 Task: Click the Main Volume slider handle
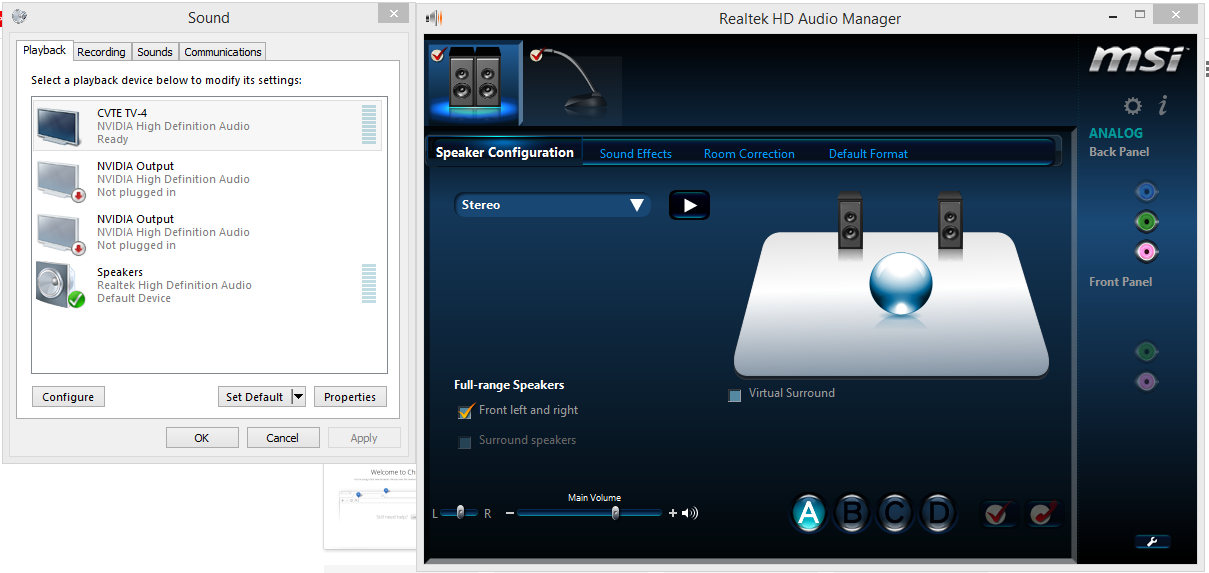[x=615, y=513]
